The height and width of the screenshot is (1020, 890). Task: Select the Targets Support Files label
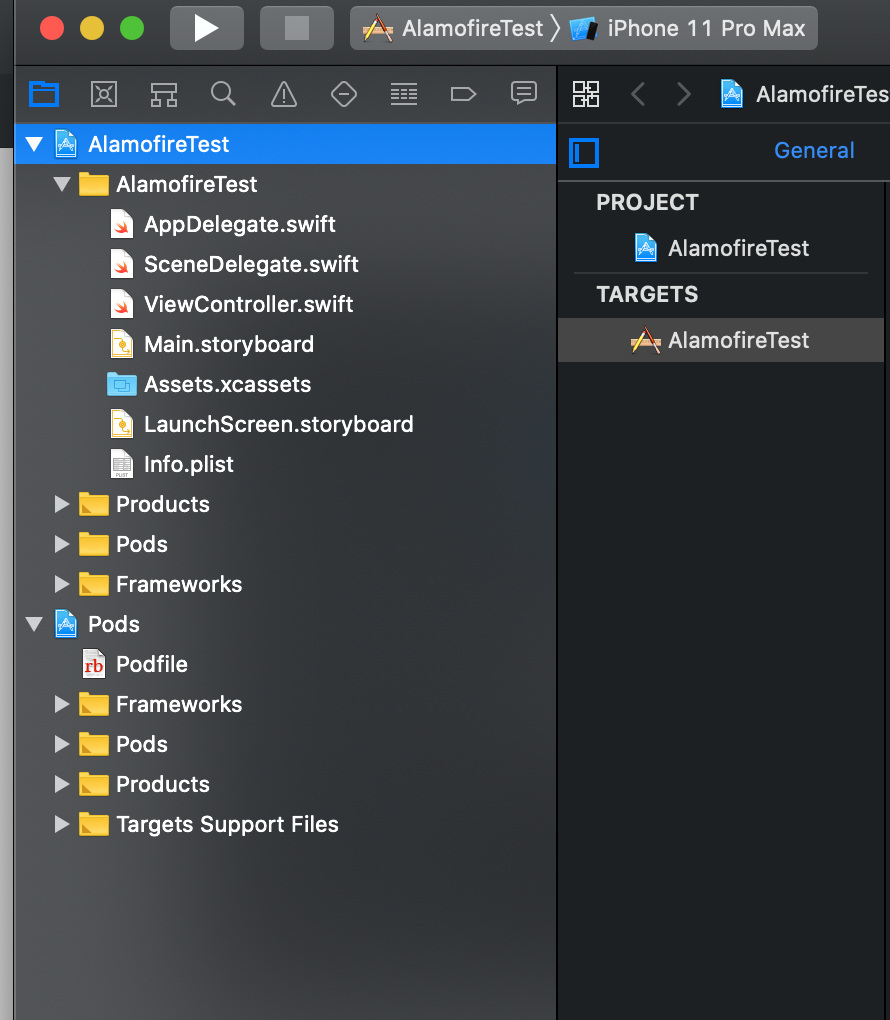click(x=227, y=824)
